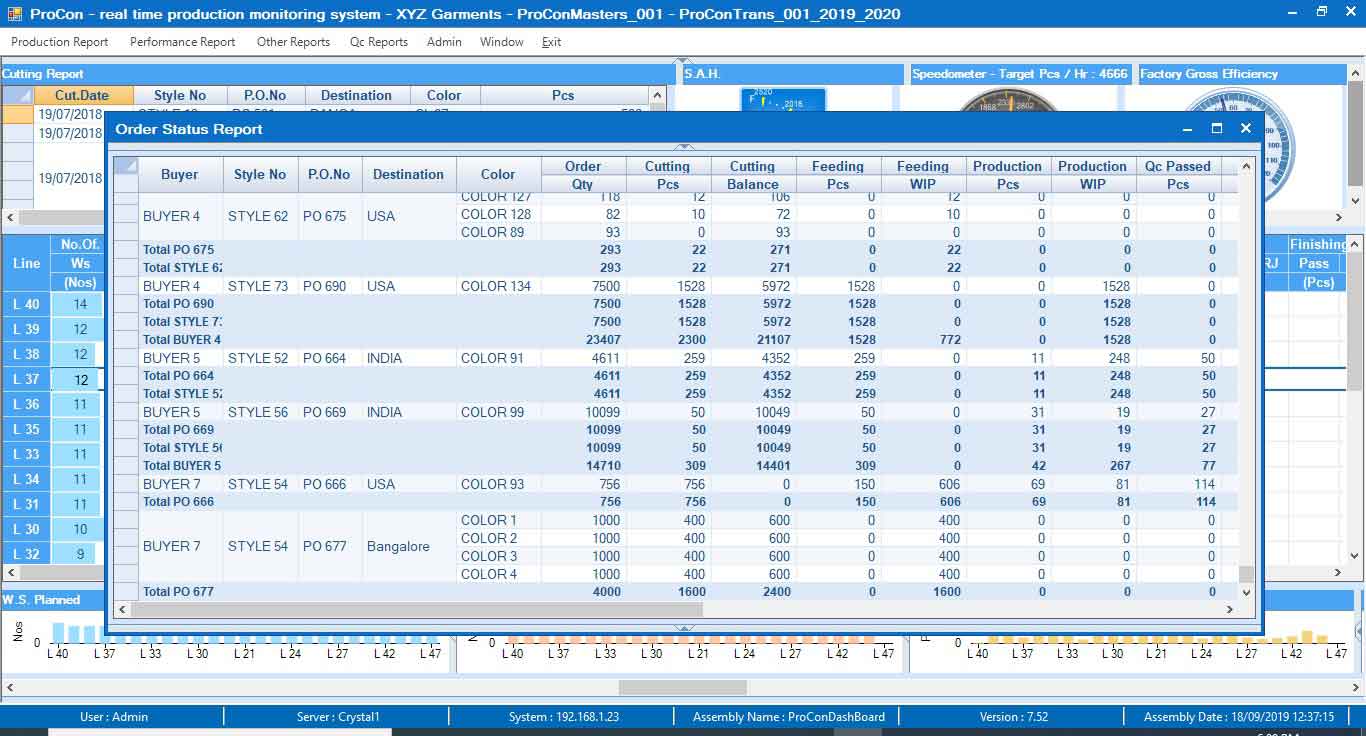Click the S.A.H. indicator graphic
Image resolution: width=1366 pixels, height=736 pixels.
[783, 99]
